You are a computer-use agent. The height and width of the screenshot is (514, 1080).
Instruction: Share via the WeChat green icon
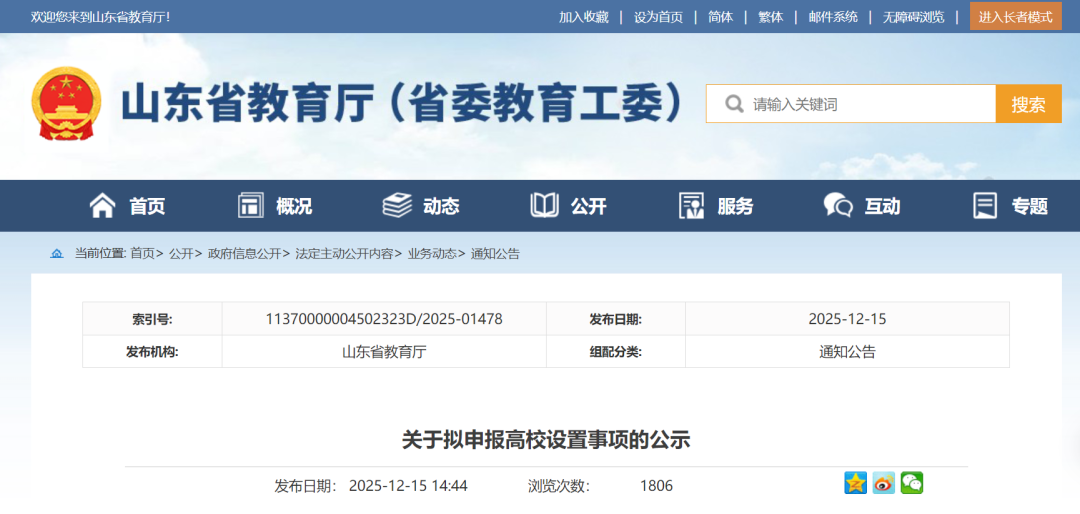pyautogui.click(x=911, y=483)
